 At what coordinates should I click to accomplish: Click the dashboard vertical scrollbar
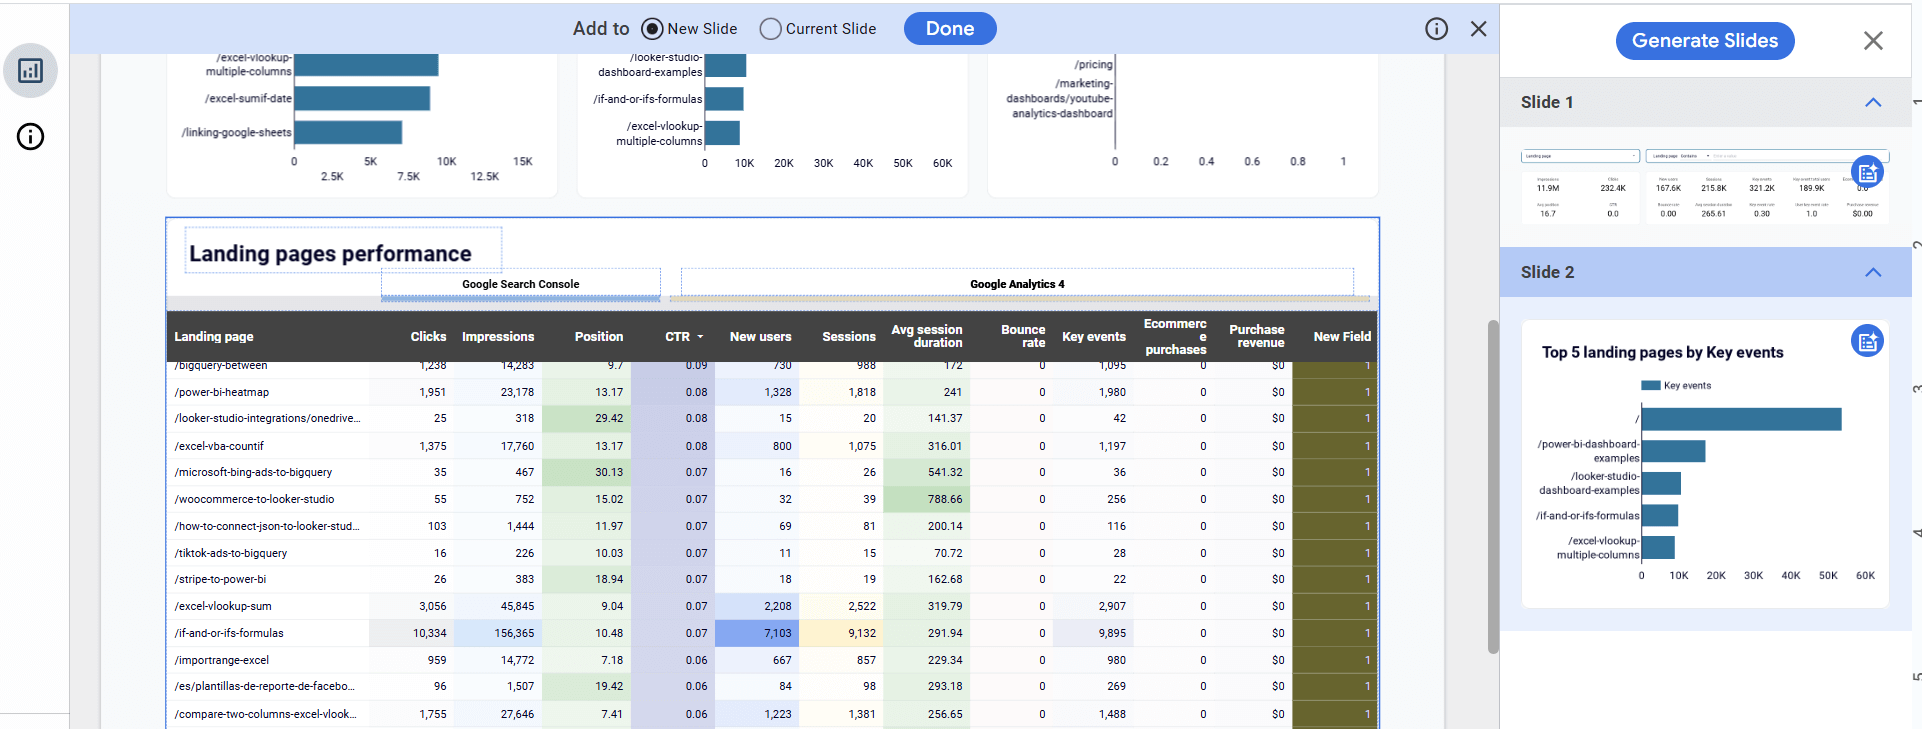coord(1493,485)
